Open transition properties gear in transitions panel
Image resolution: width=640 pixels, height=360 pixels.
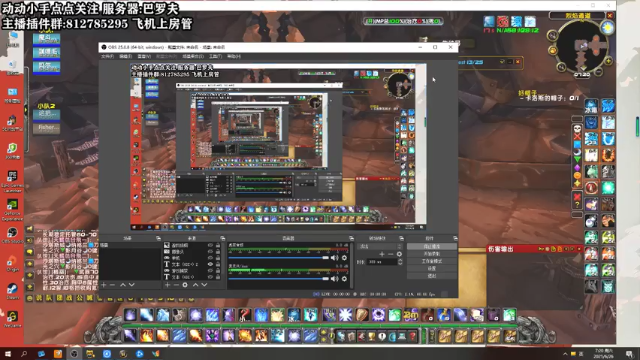click(399, 254)
